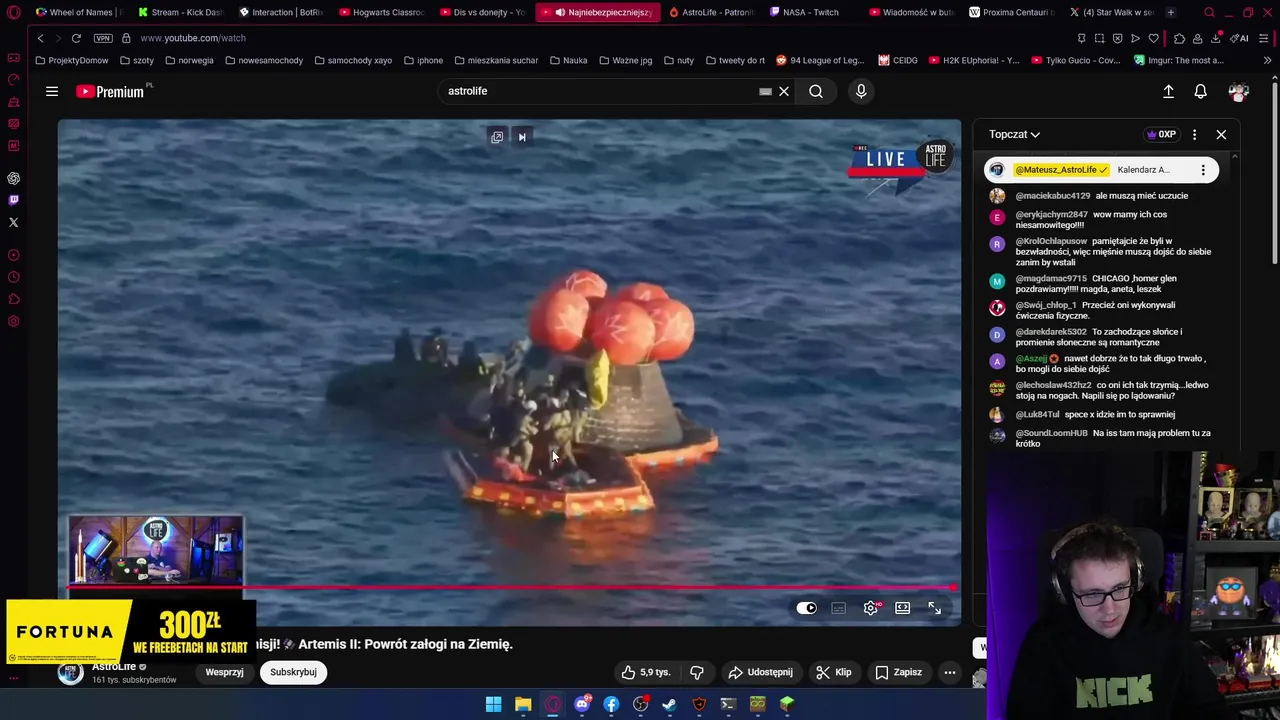Toggle the VPN badge in address bar
Viewport: 1280px width, 720px height.
pyautogui.click(x=103, y=38)
